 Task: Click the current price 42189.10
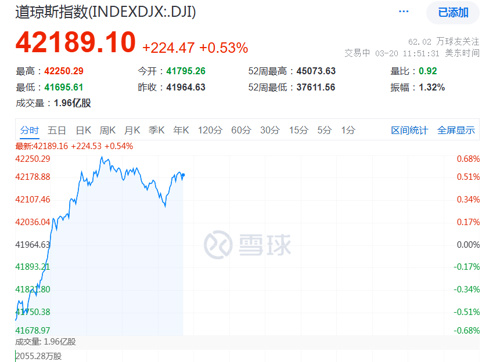[76, 42]
